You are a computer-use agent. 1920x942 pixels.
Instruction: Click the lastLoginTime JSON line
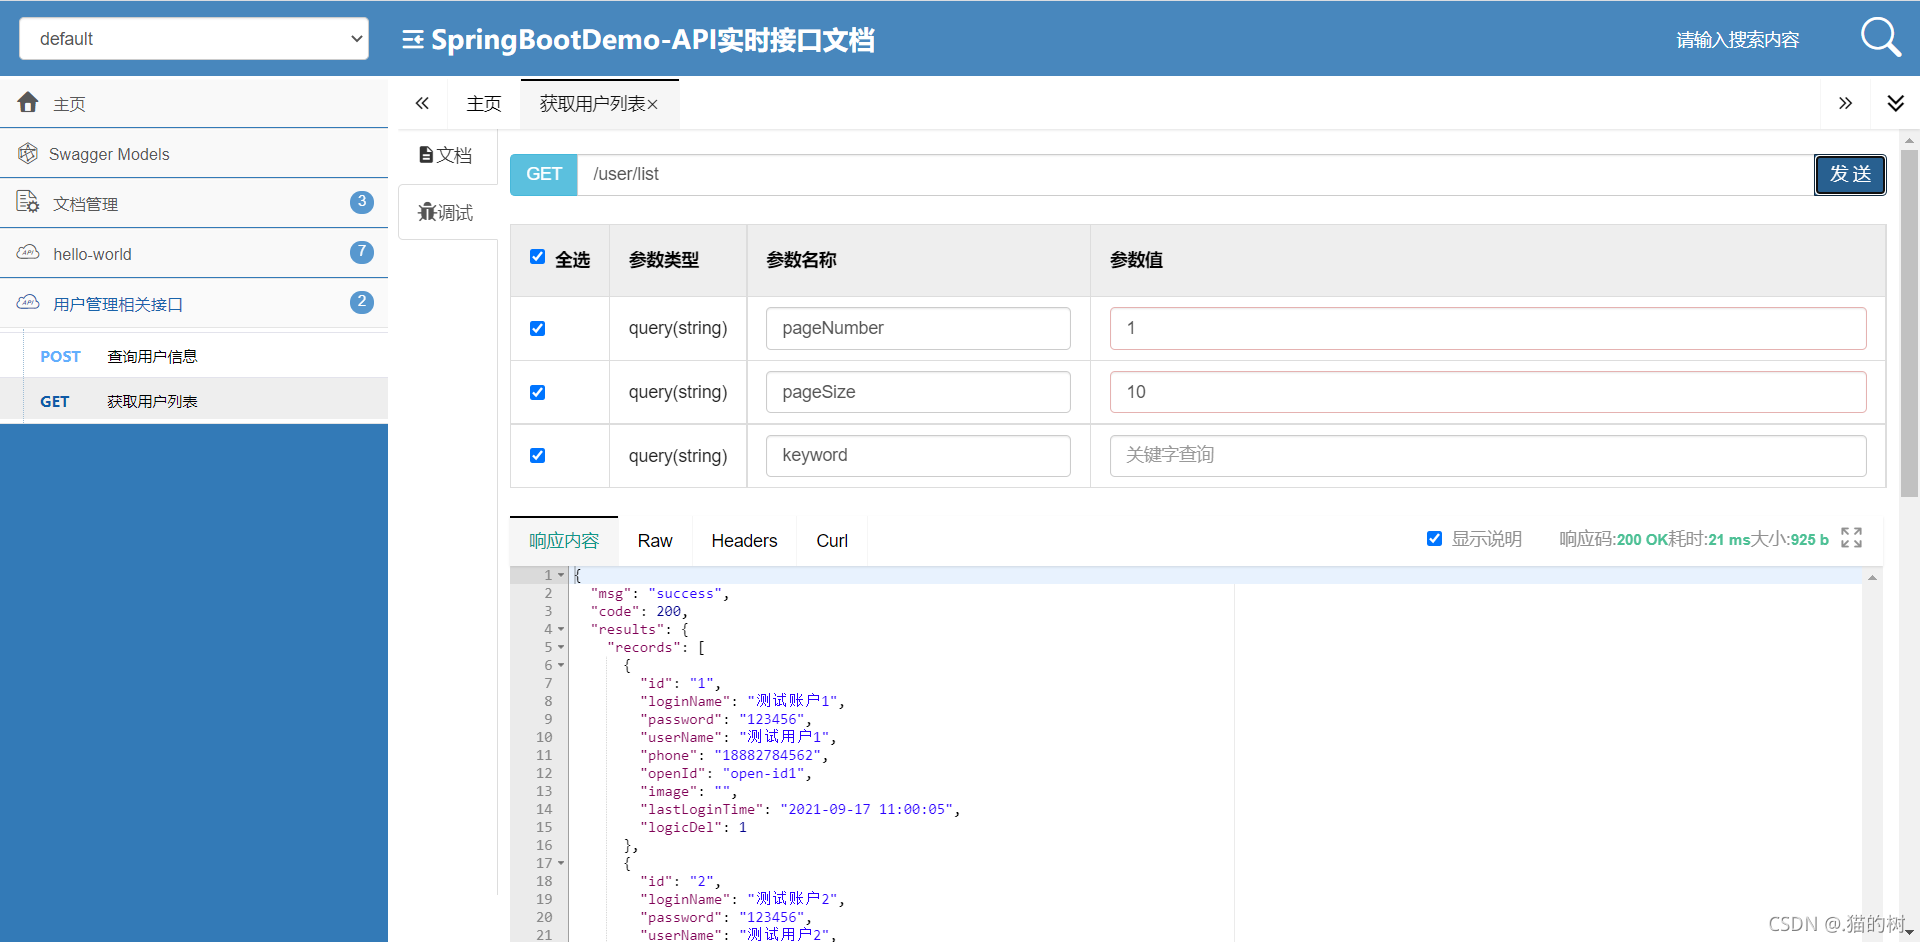[x=800, y=809]
